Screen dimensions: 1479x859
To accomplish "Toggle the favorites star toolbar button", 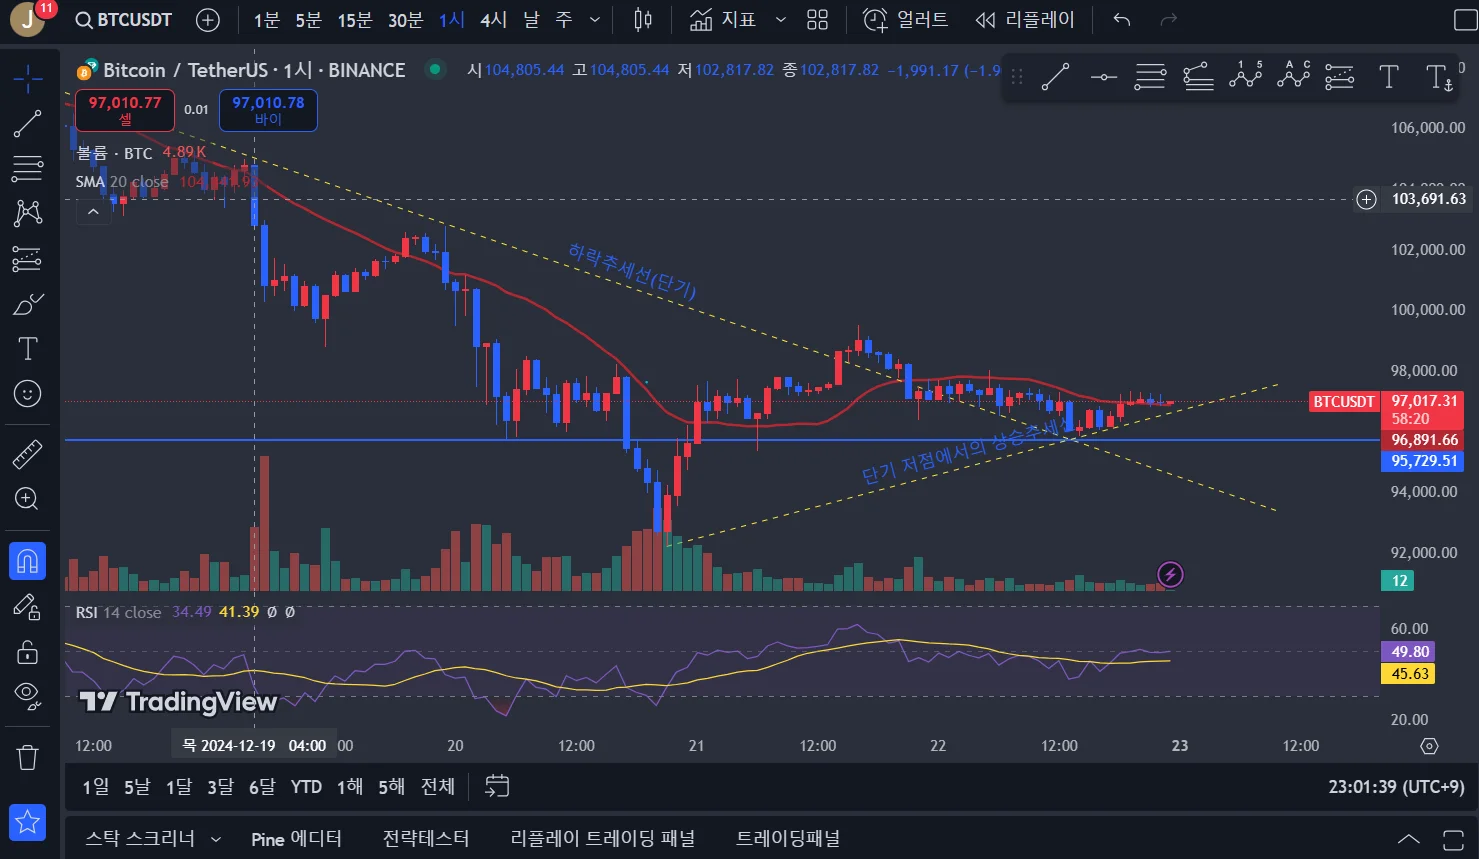I will (27, 822).
